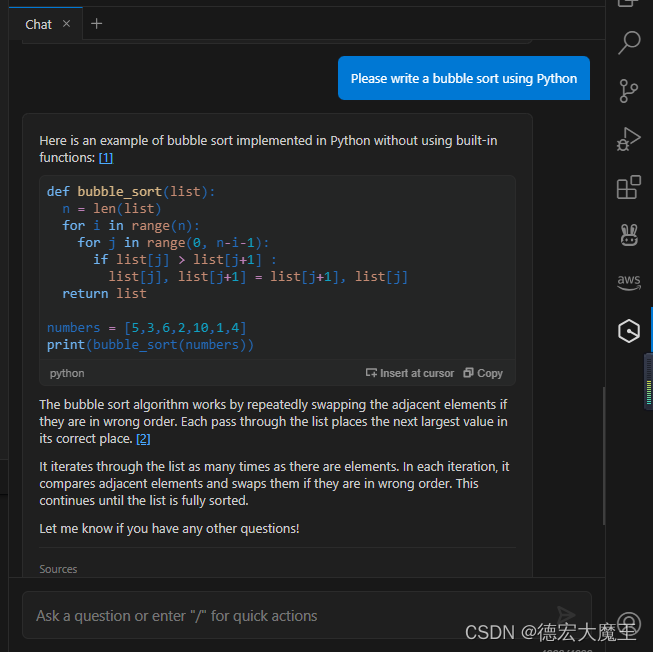The image size is (653, 652).
Task: Click the send message arrow icon
Action: [566, 615]
